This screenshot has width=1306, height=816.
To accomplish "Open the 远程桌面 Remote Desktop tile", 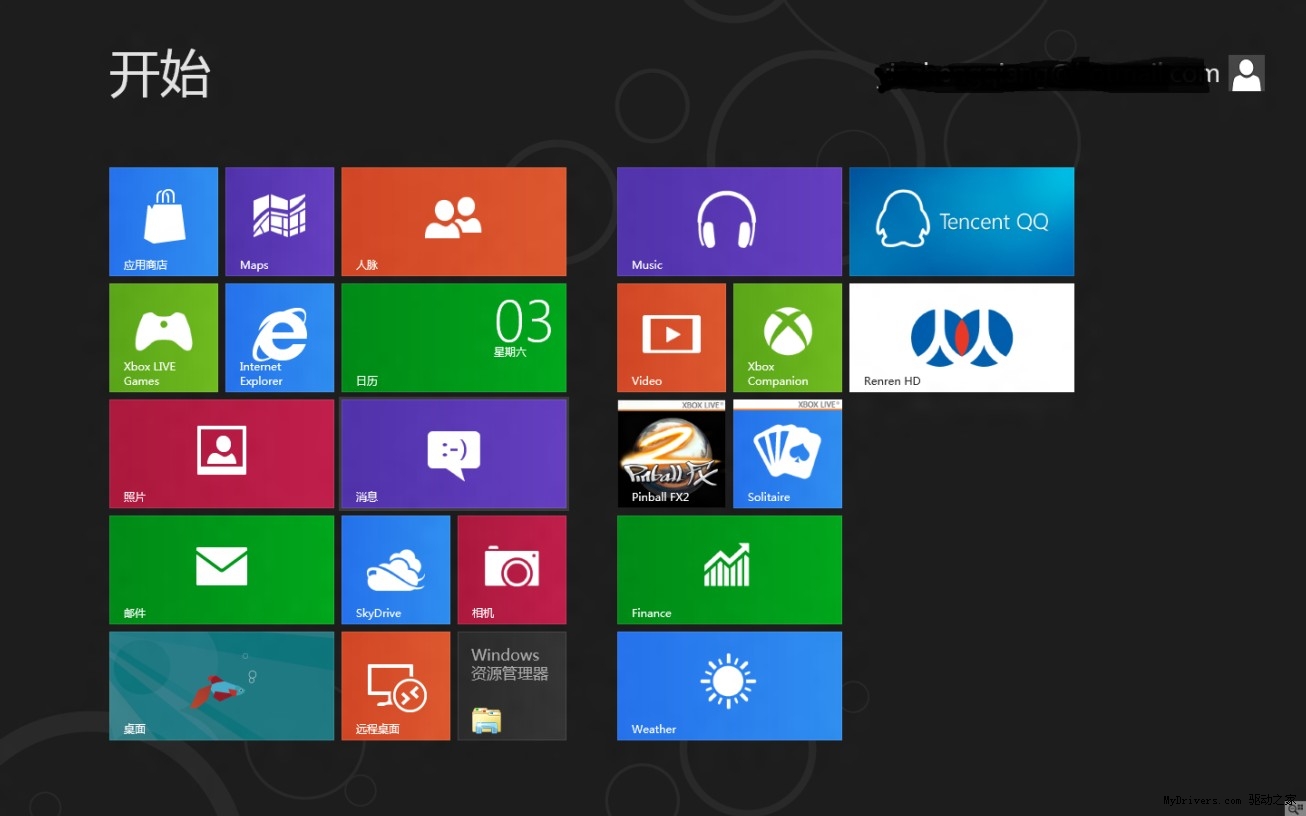I will [396, 686].
